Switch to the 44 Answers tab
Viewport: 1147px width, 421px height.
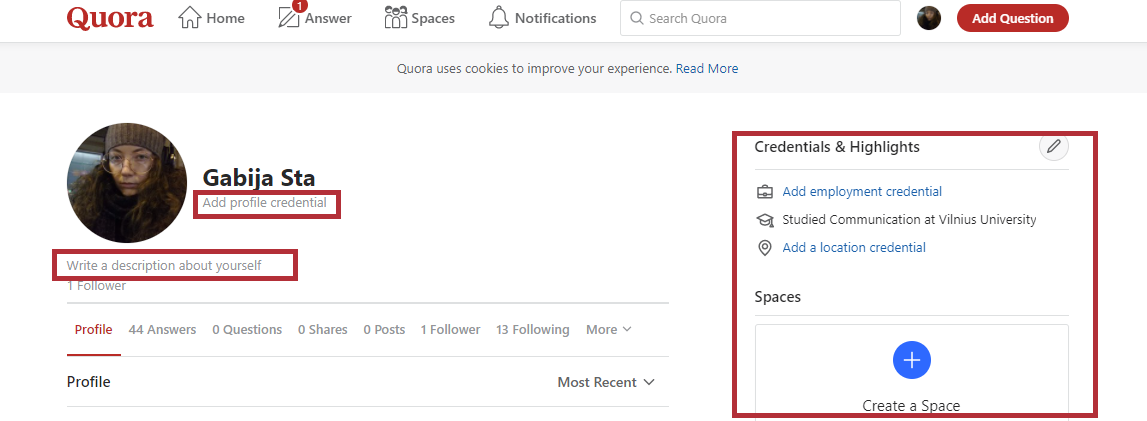(162, 329)
